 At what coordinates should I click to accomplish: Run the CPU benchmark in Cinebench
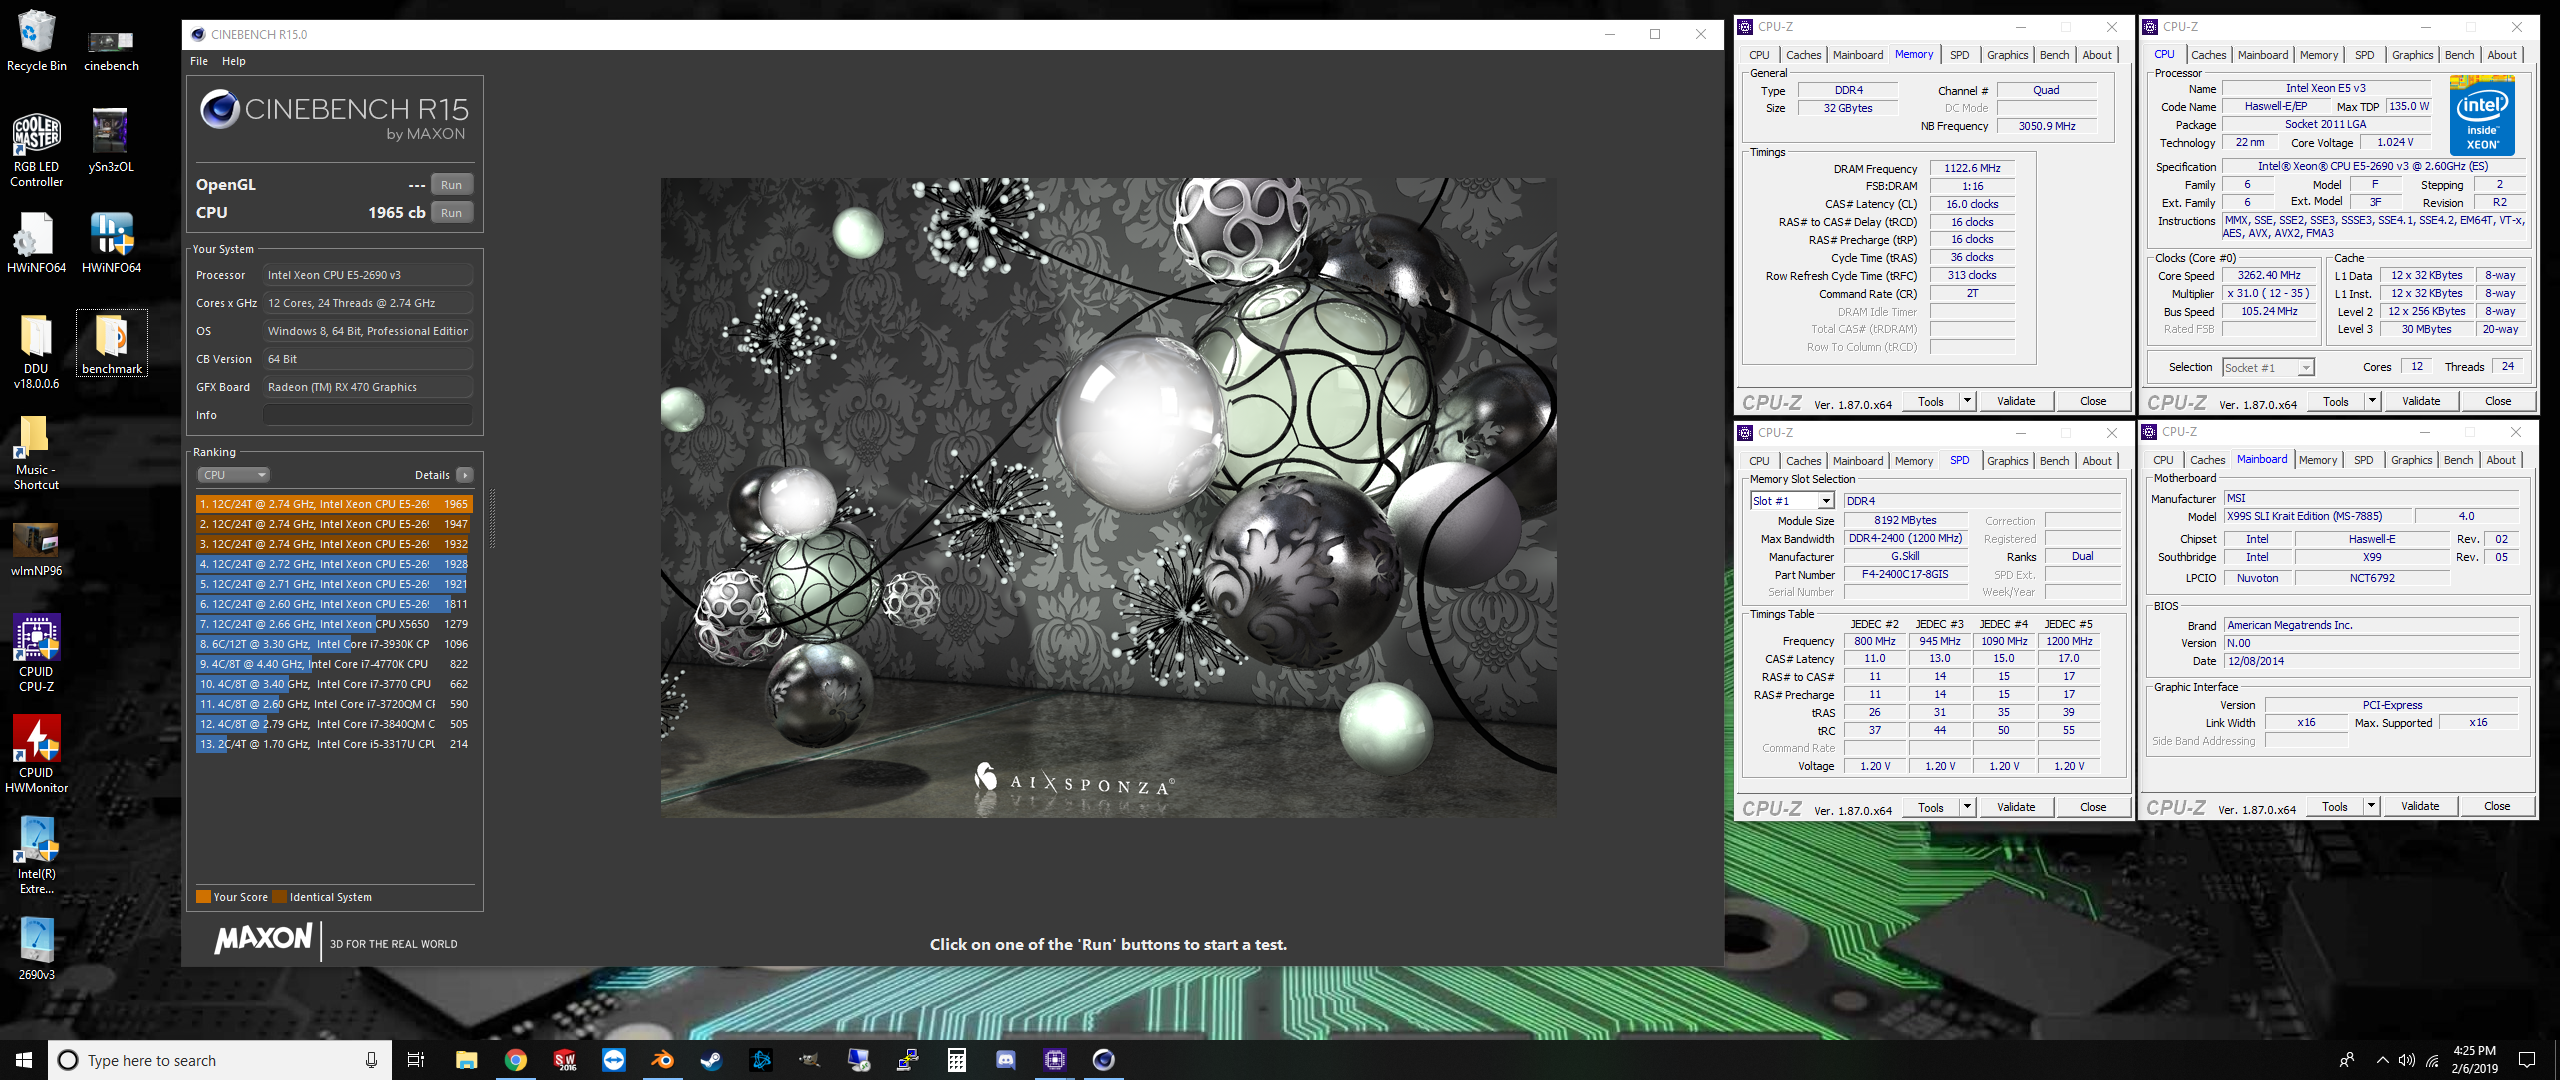click(x=451, y=213)
